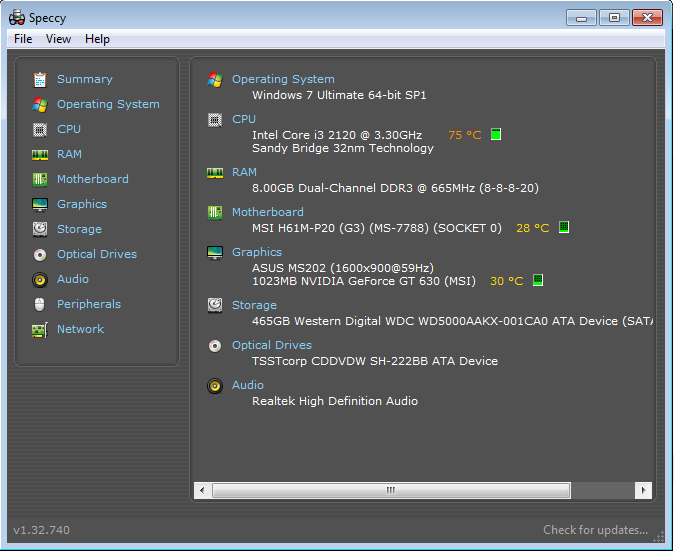The height and width of the screenshot is (555, 674).
Task: Click the RAM heading link in summary
Action: tap(244, 172)
